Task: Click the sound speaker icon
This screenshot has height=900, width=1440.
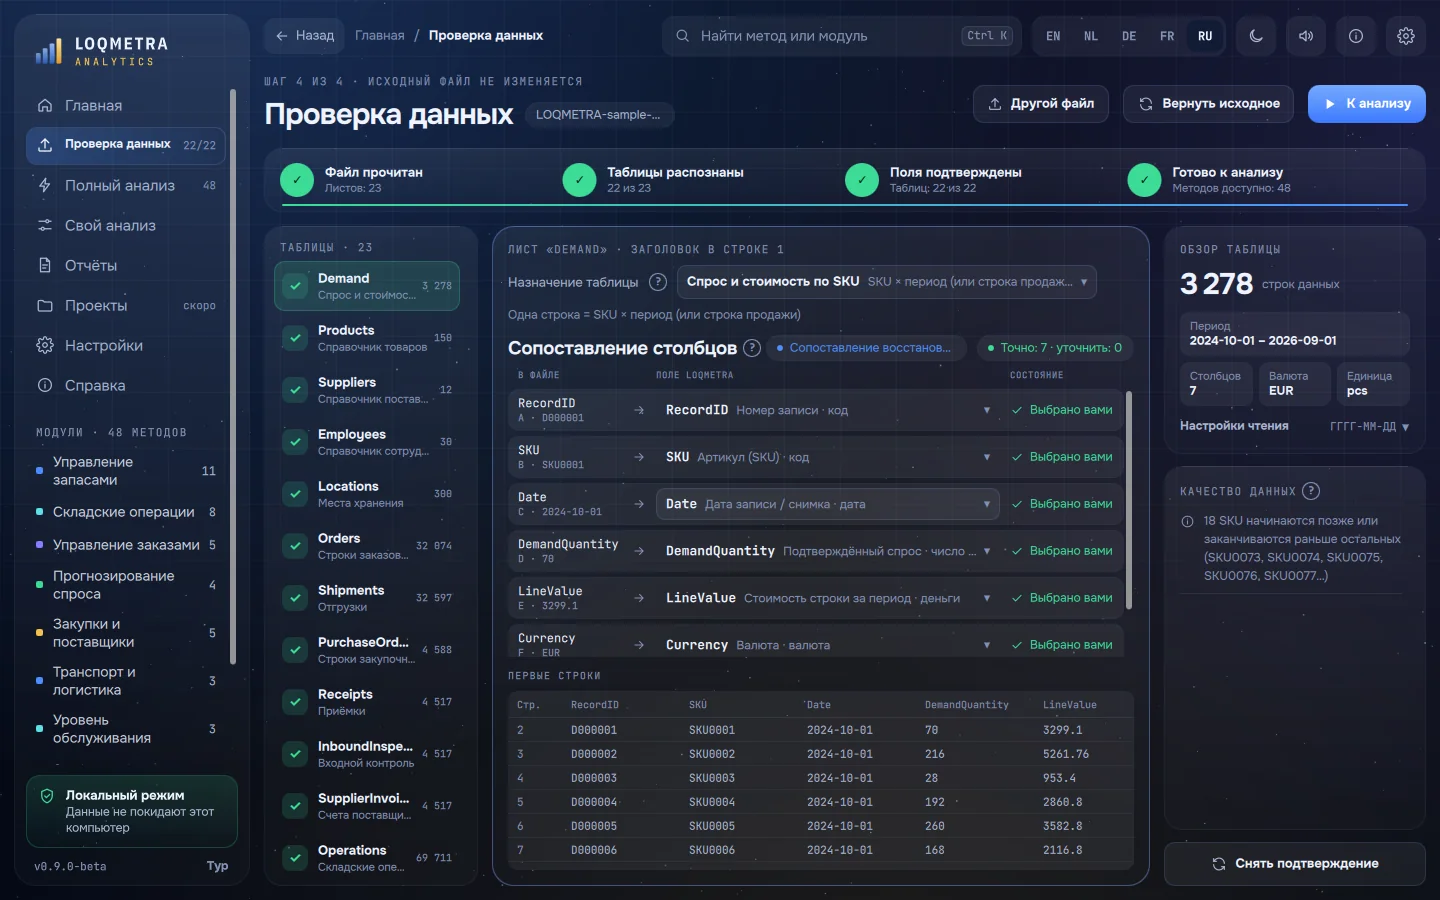Action: [1306, 36]
